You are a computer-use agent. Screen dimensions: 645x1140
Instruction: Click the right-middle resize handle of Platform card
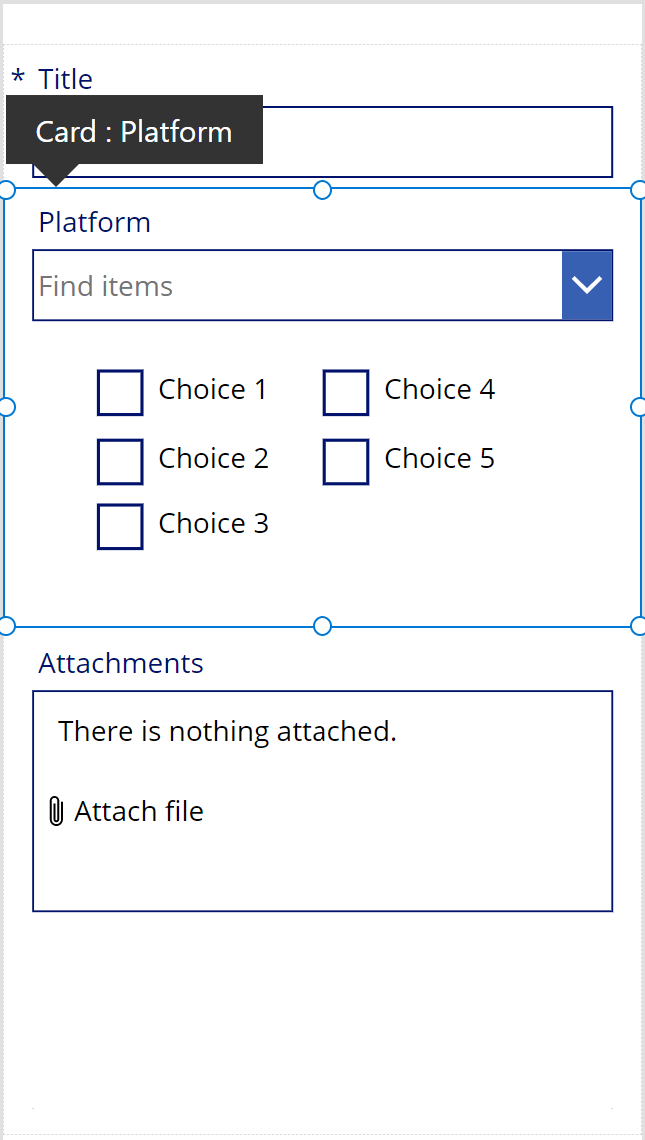pyautogui.click(x=639, y=406)
